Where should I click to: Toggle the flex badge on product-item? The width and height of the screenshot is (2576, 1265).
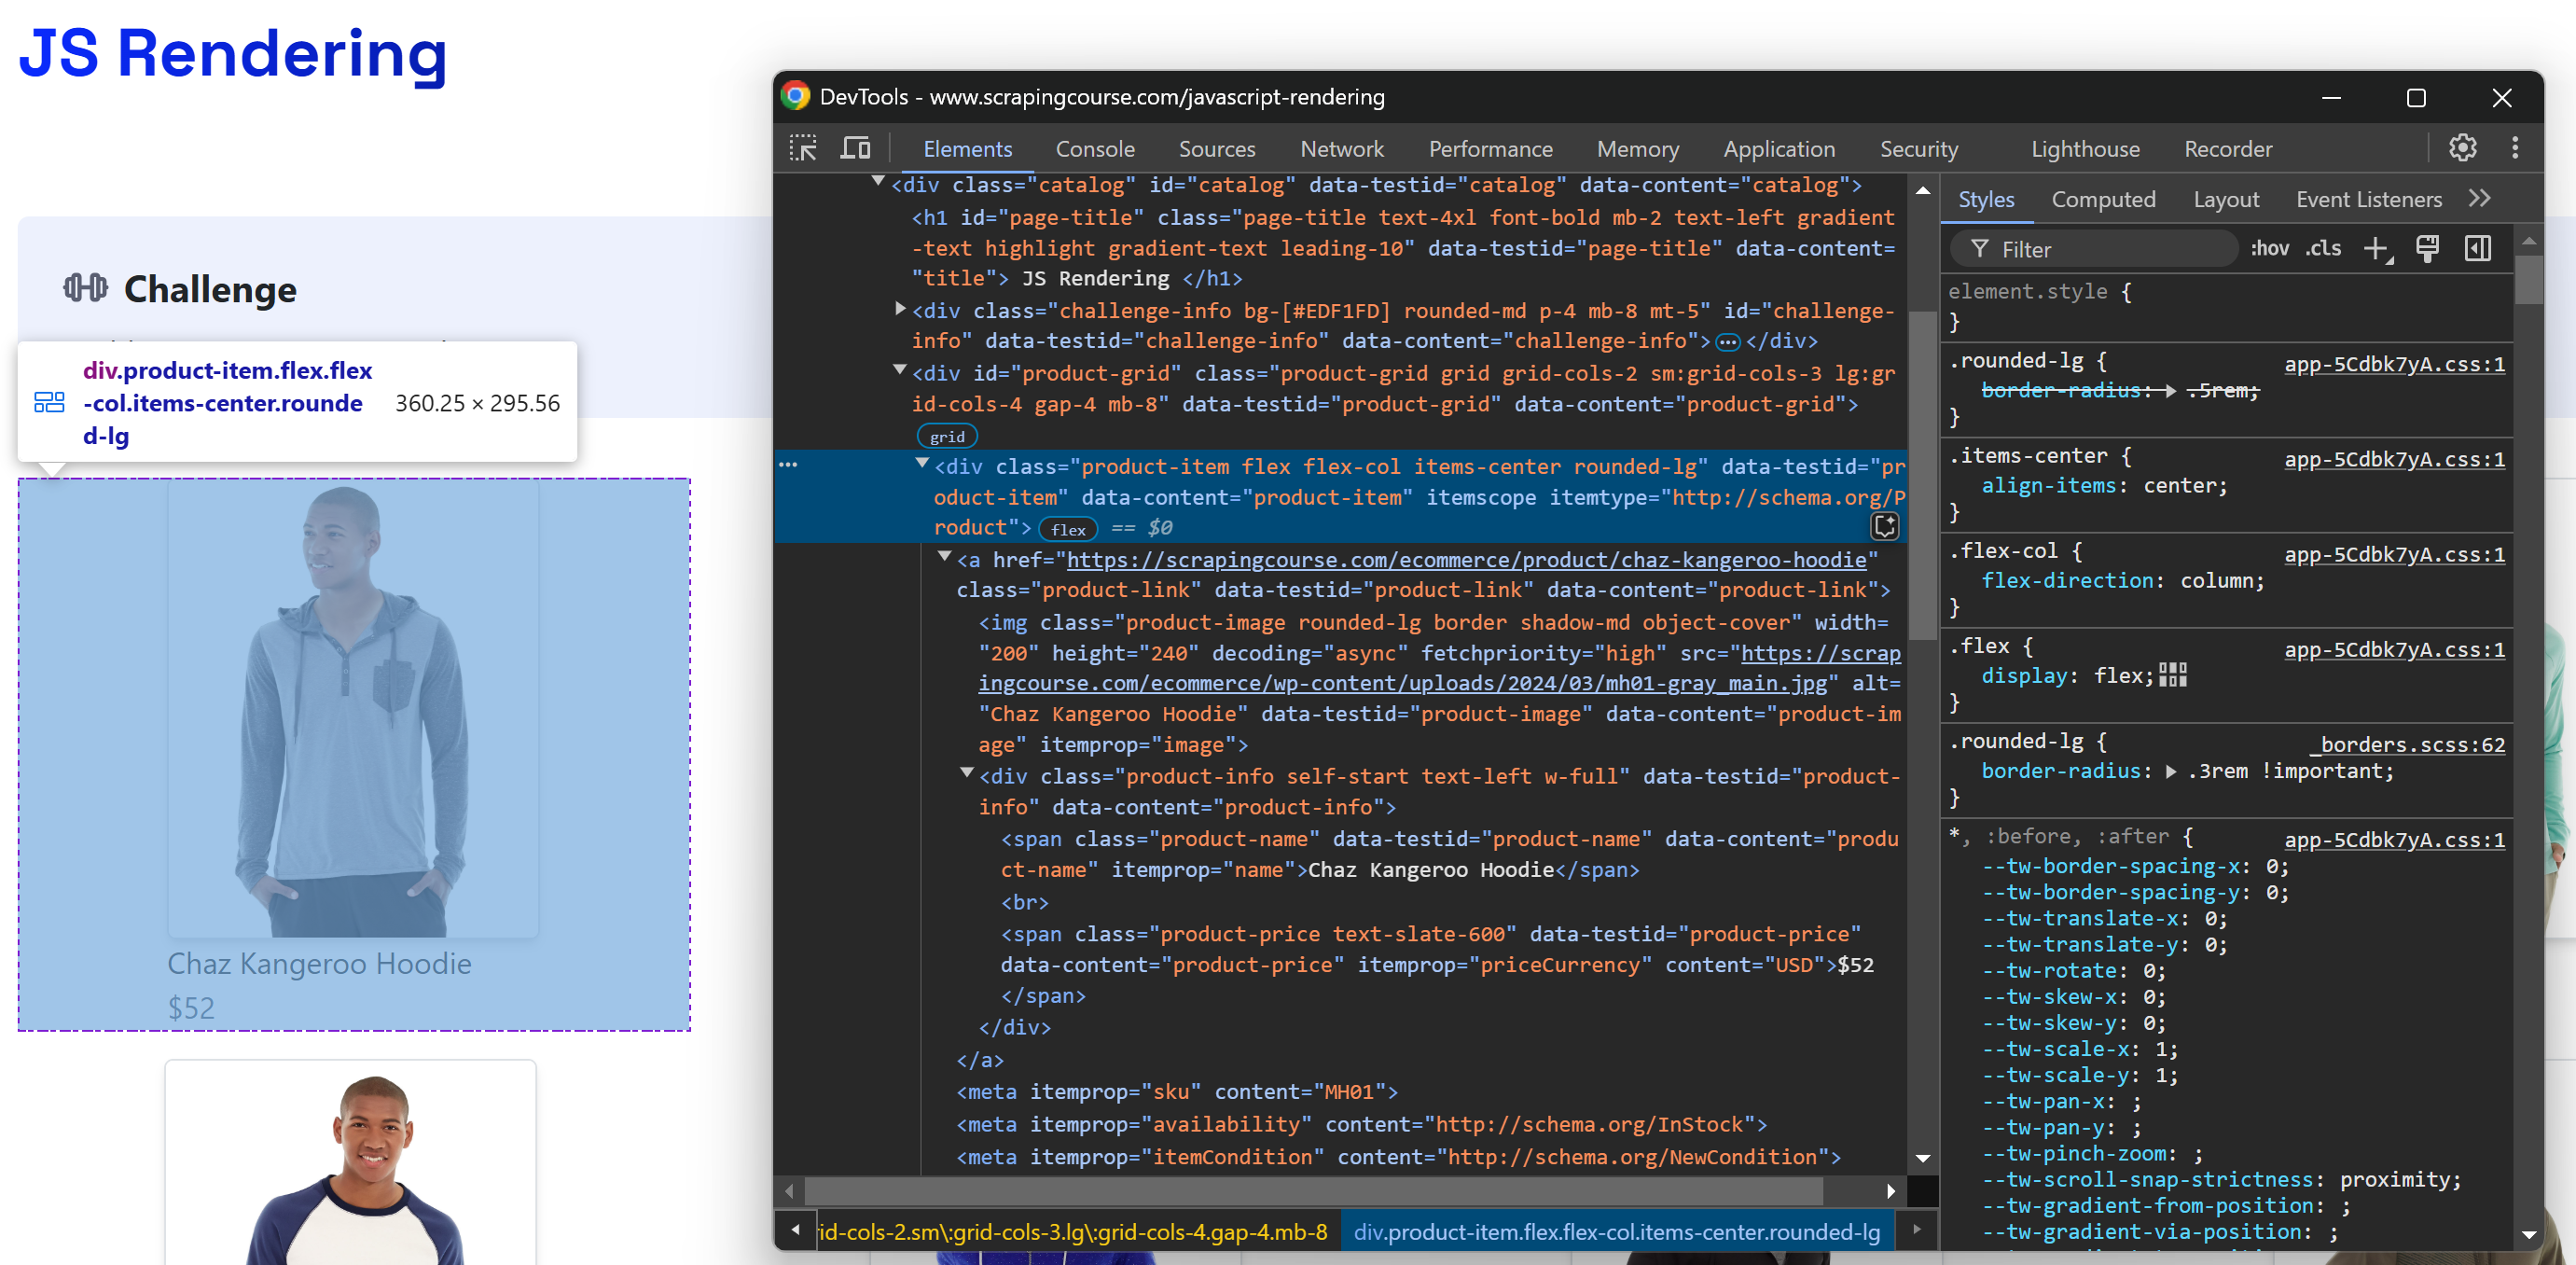tap(1068, 529)
